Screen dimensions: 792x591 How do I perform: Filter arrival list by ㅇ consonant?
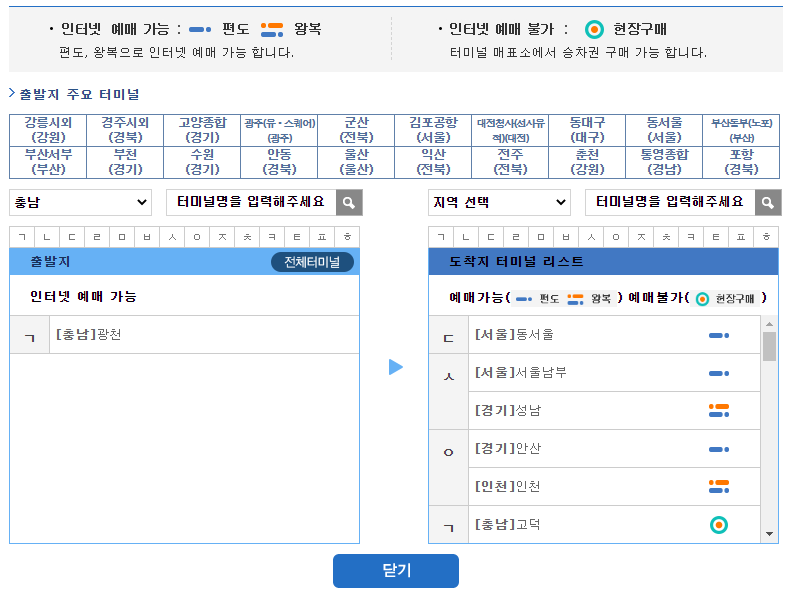point(616,237)
